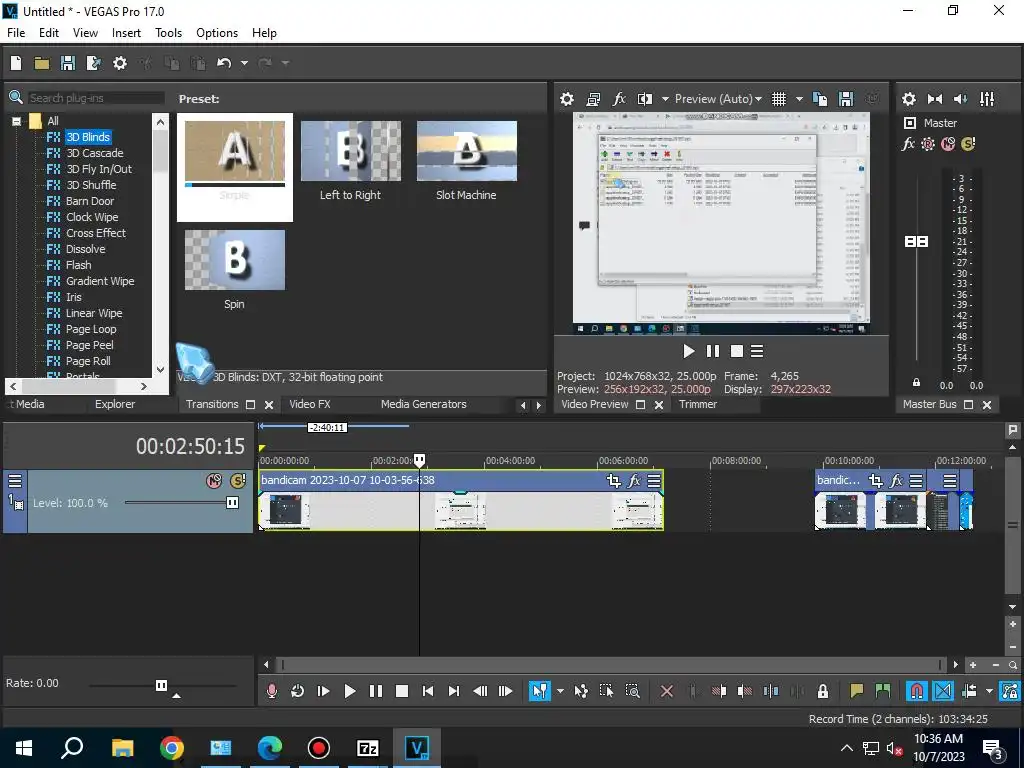The image size is (1024, 768).
Task: Switch to the Video FX tab
Action: click(310, 404)
